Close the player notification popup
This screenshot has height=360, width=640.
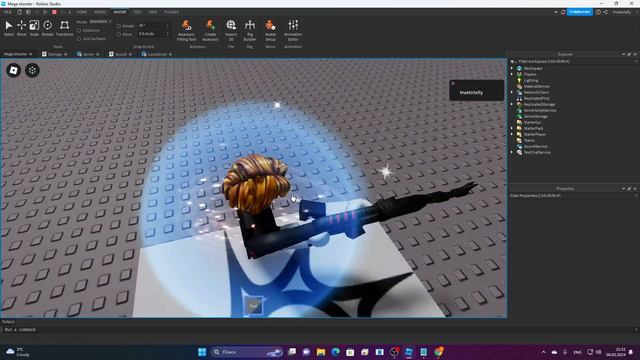[453, 83]
